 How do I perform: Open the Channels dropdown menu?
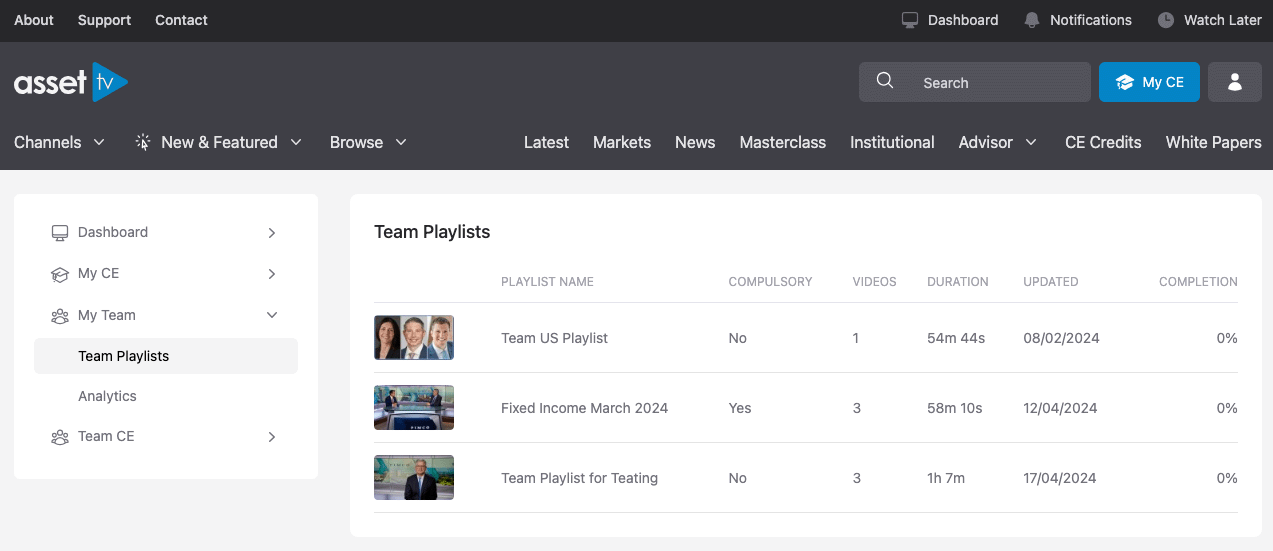(59, 142)
